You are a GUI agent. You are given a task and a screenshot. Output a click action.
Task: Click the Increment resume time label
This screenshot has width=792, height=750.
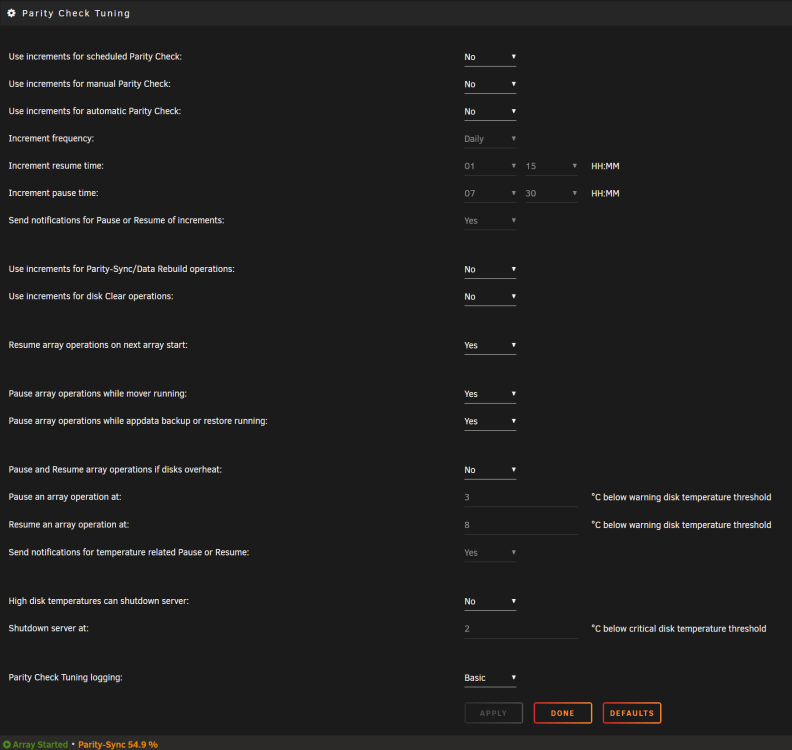(56, 166)
